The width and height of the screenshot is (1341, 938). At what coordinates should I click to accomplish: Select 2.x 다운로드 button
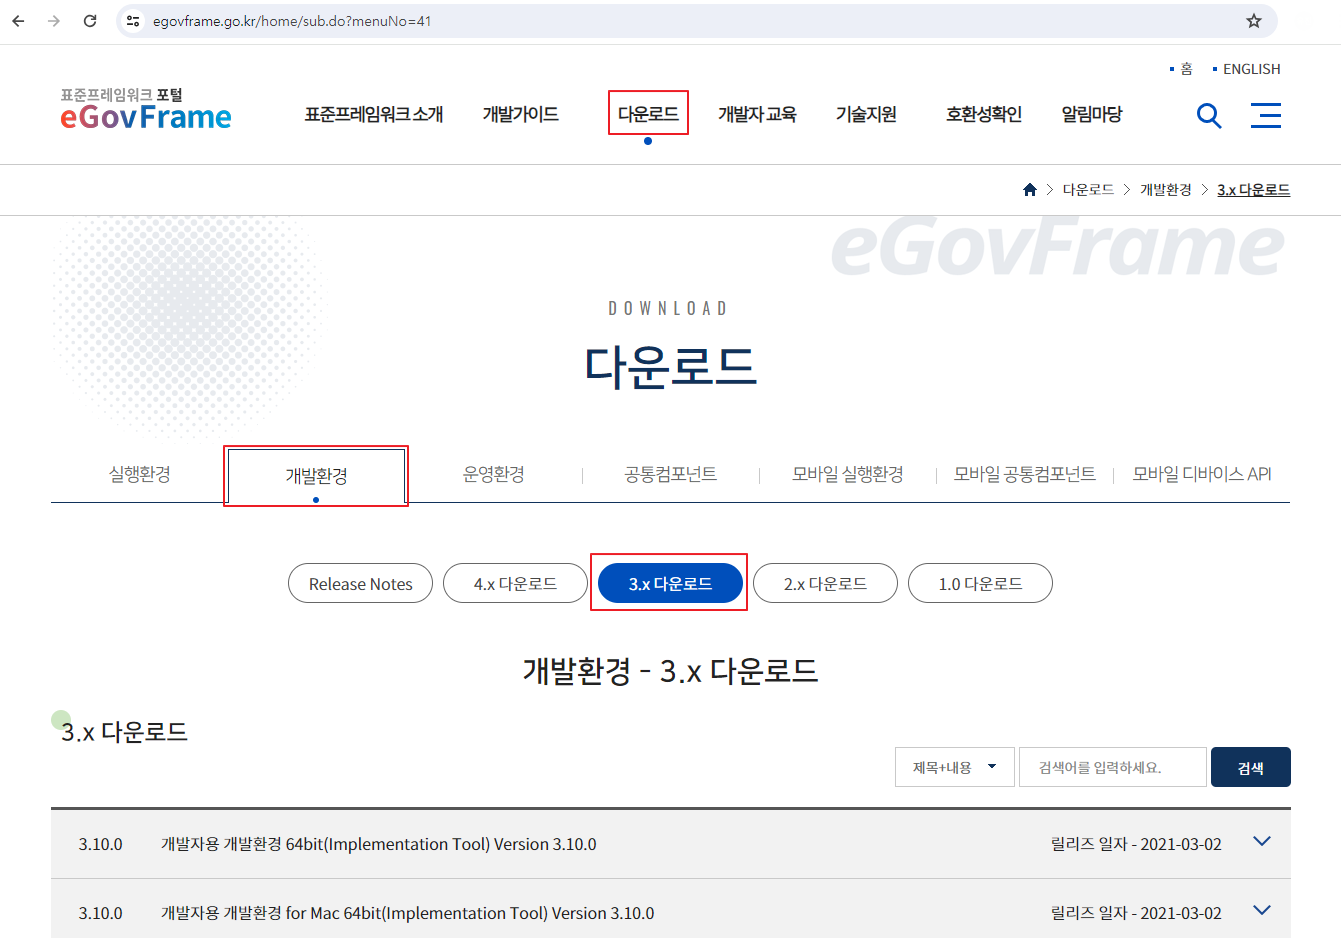(x=825, y=583)
